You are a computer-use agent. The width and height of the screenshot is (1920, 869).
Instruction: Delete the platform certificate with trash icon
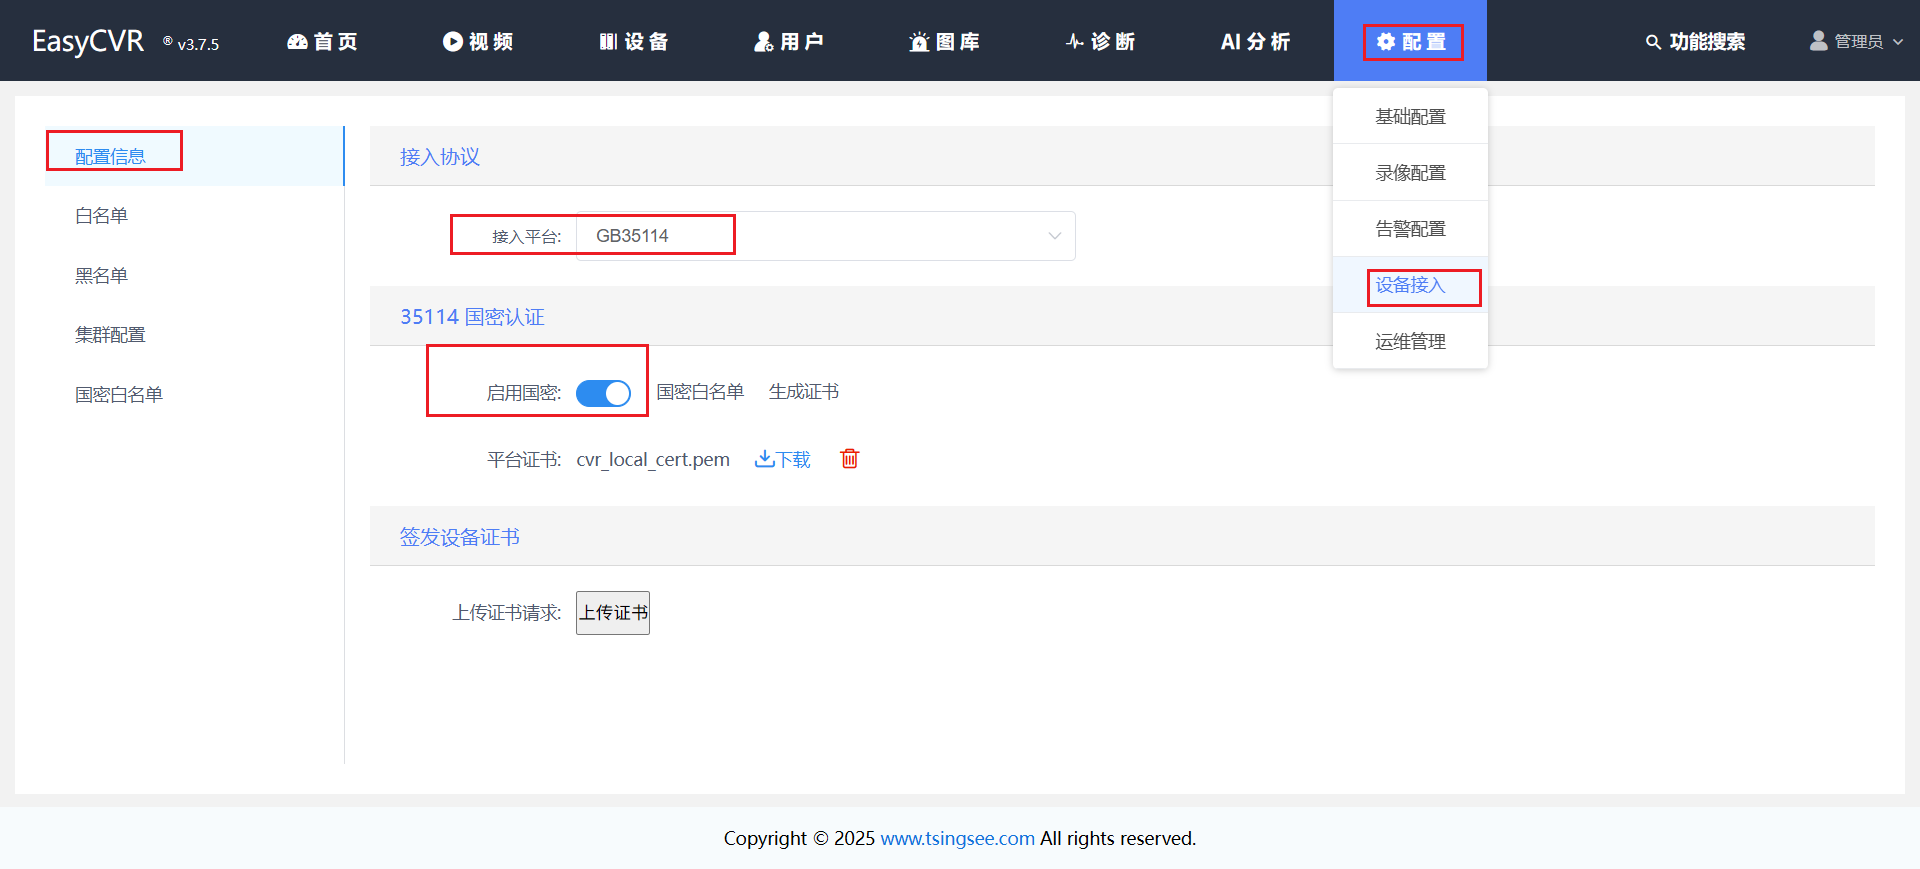[850, 458]
